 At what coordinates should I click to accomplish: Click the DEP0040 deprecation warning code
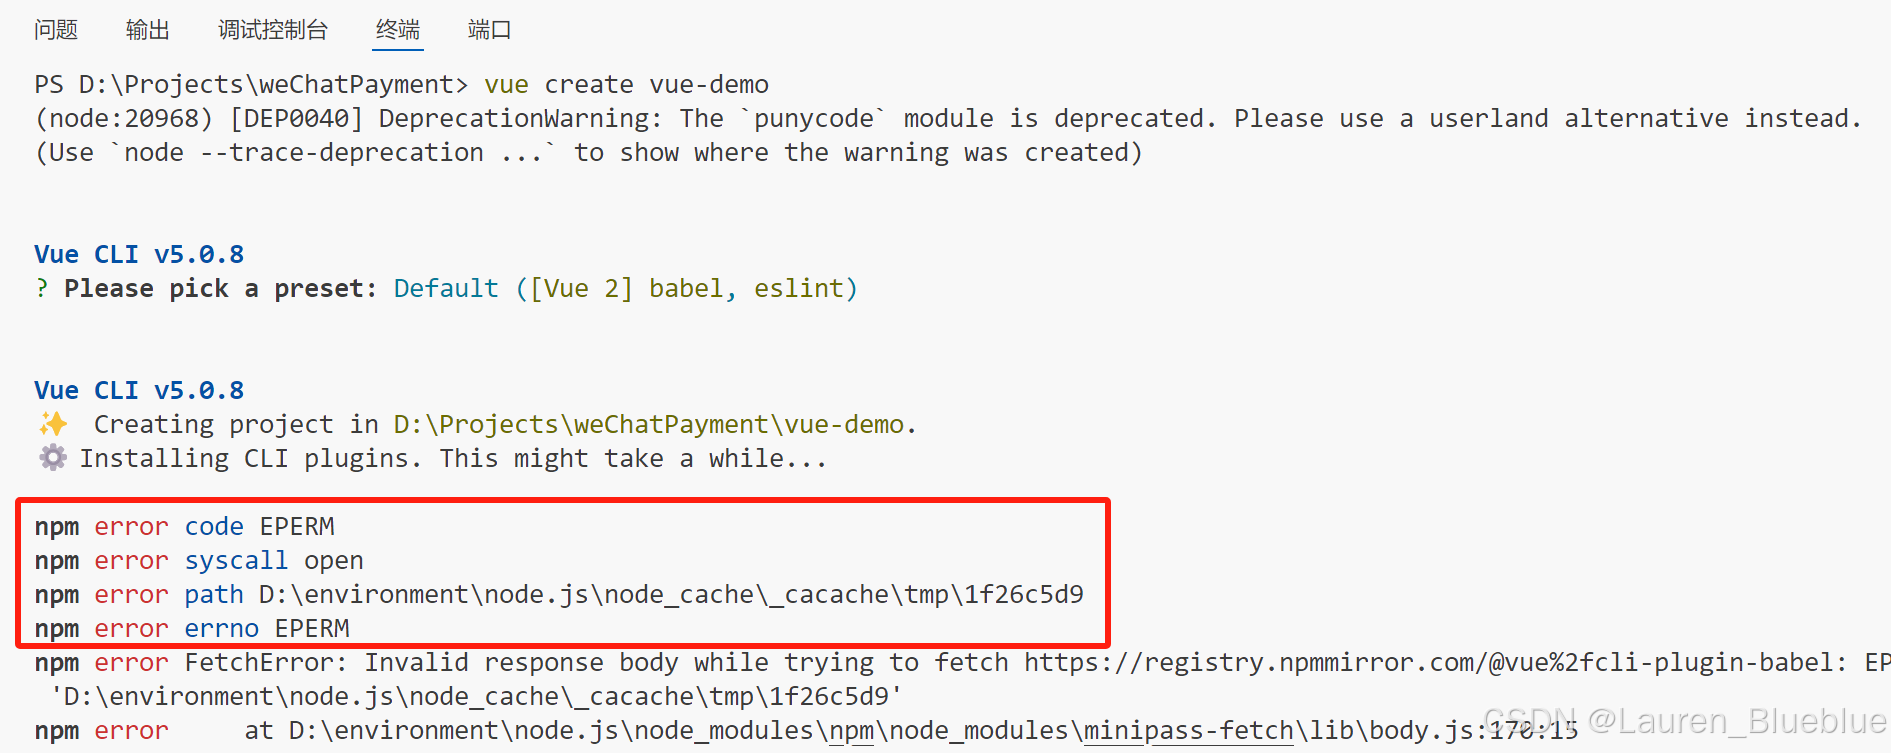[296, 119]
